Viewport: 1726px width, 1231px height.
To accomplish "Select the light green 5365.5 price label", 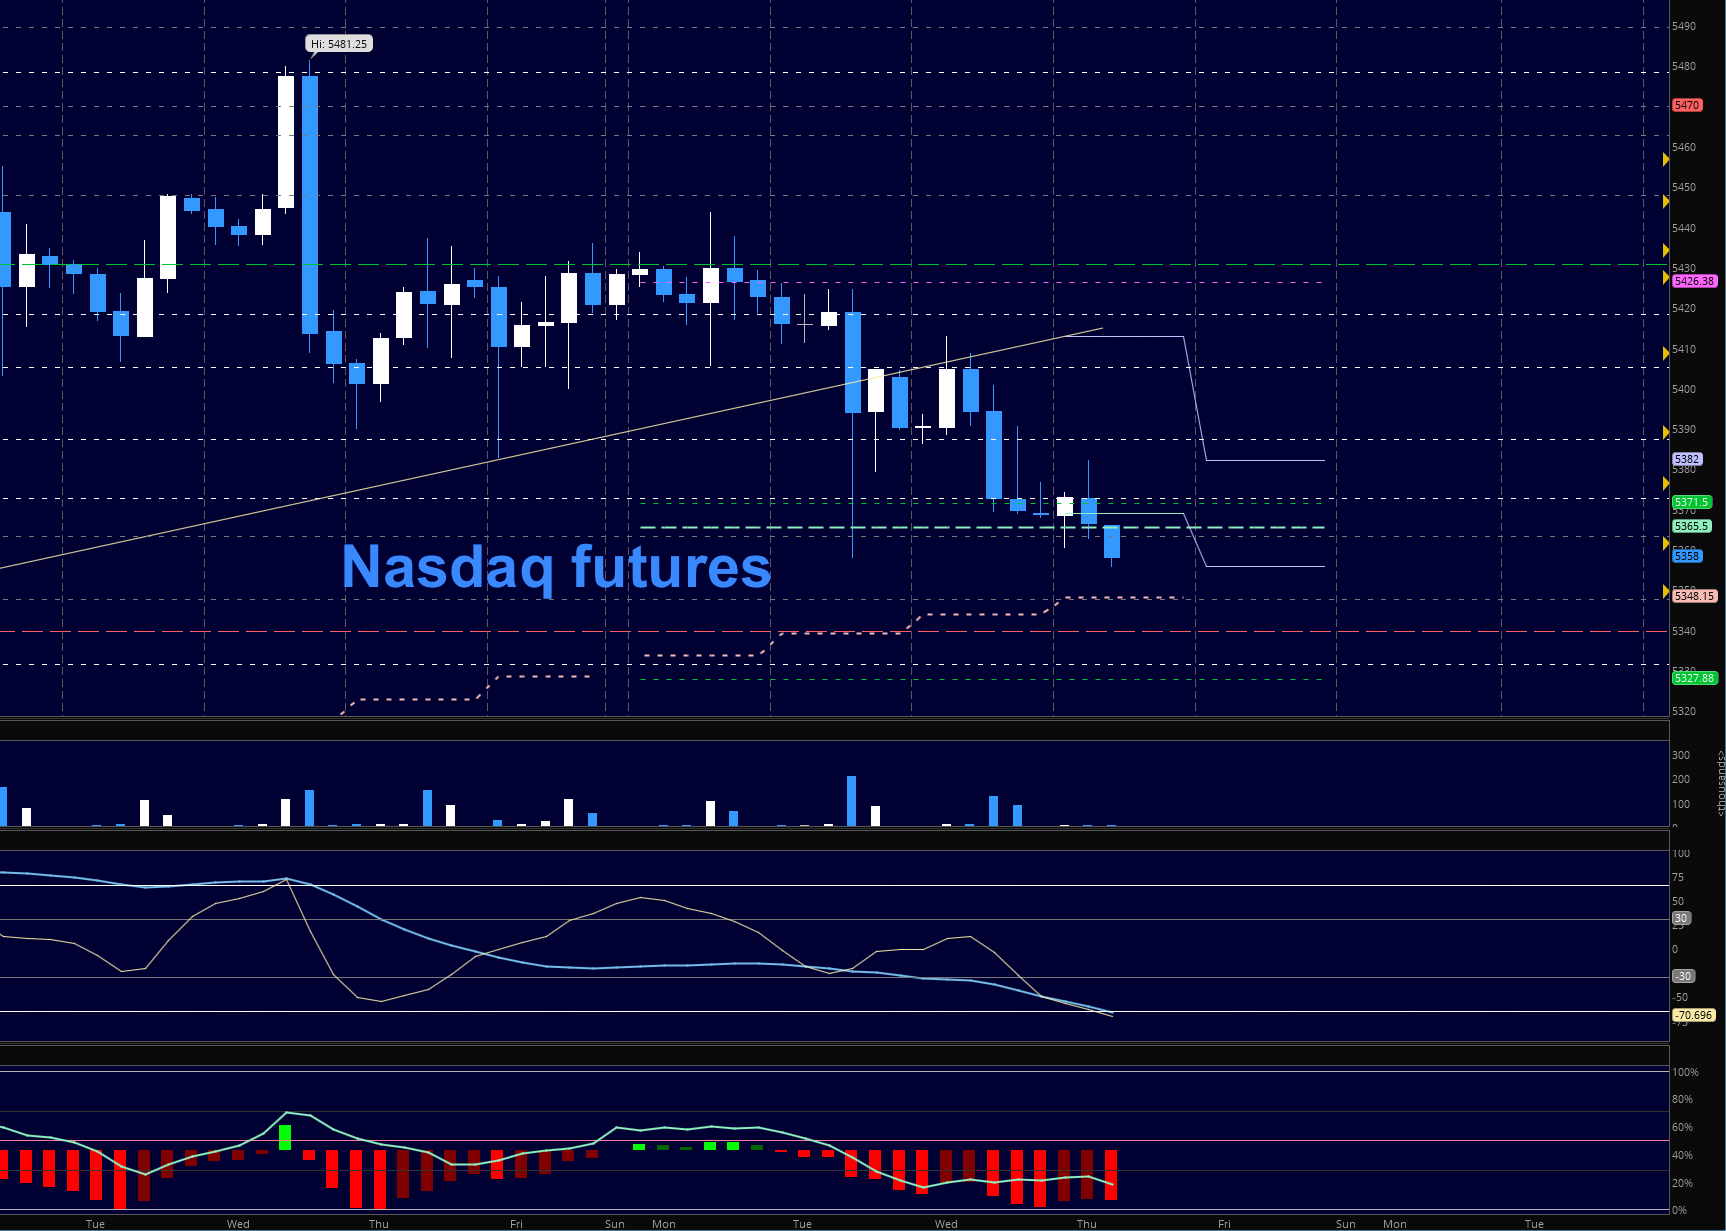I will tap(1692, 526).
